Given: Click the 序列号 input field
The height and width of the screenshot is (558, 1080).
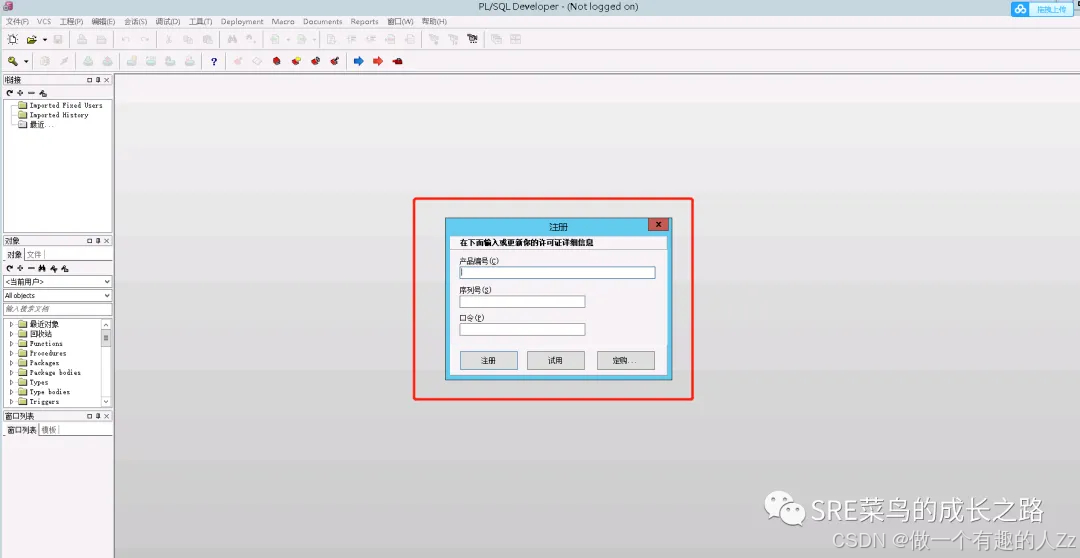Looking at the screenshot, I should 522,302.
